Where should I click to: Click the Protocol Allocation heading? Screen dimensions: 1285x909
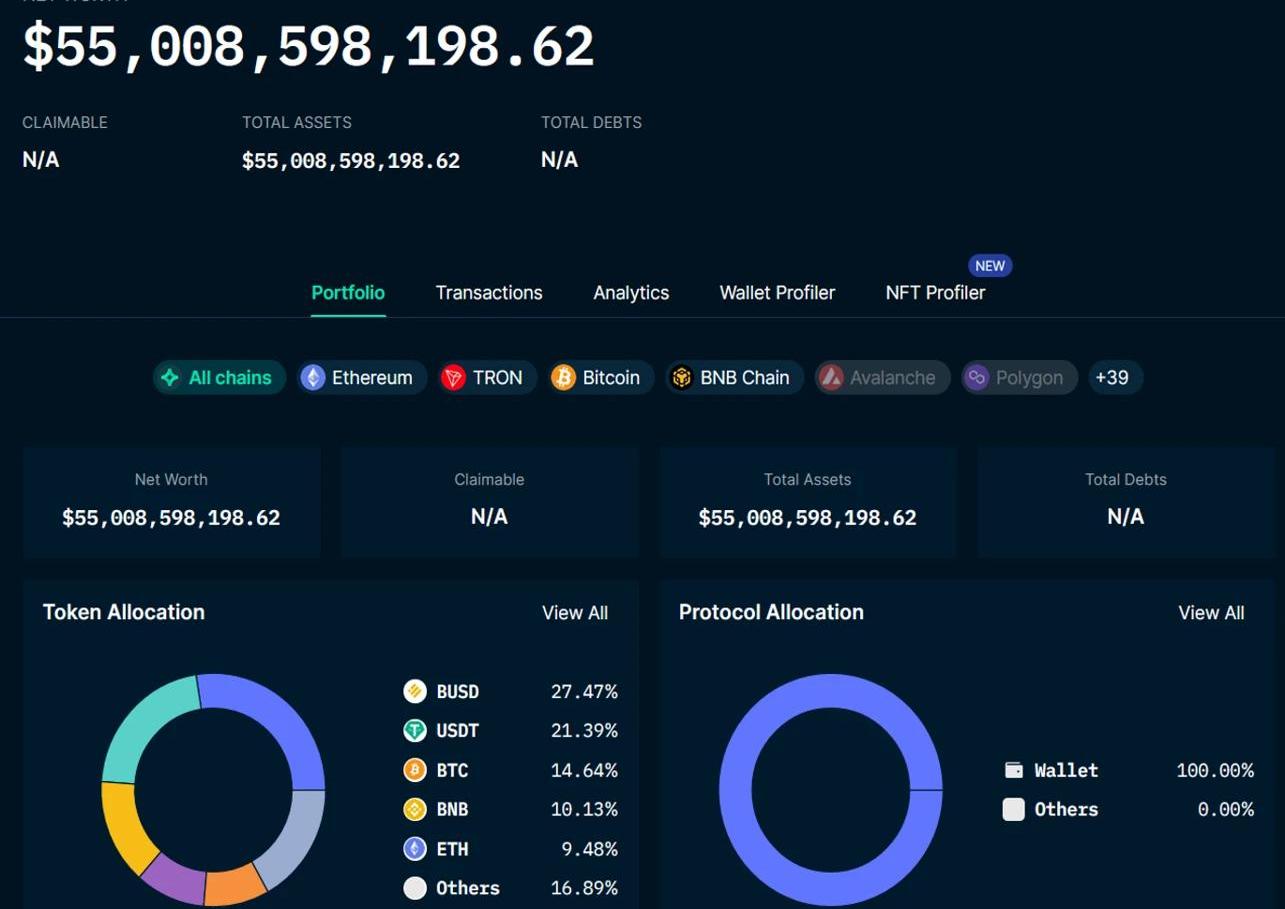[771, 612]
